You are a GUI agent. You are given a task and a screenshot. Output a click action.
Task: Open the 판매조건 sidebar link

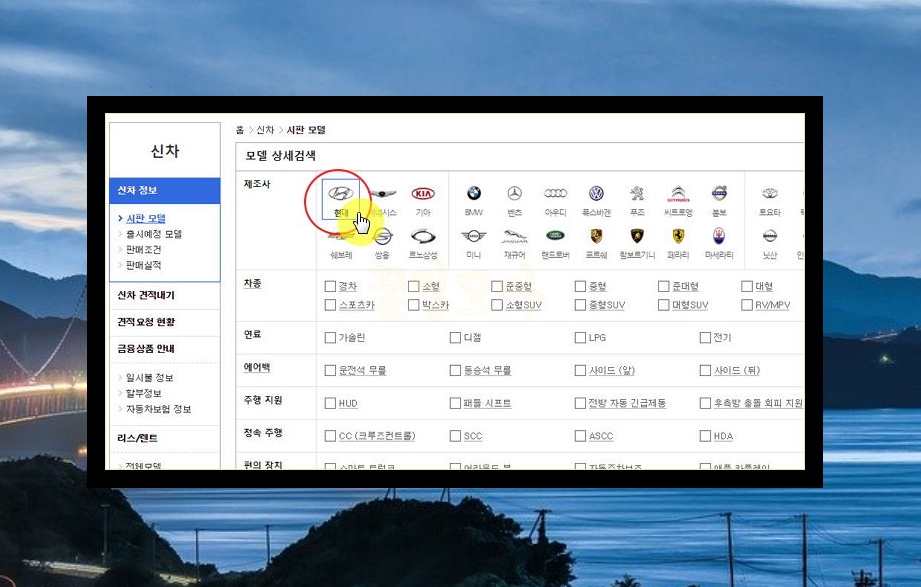point(143,250)
